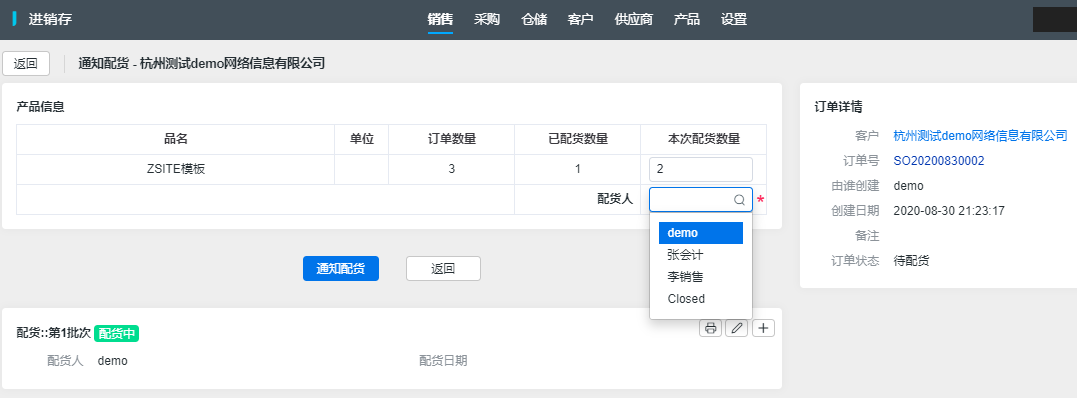Go to the 客户 menu
The width and height of the screenshot is (1077, 398).
pyautogui.click(x=580, y=19)
